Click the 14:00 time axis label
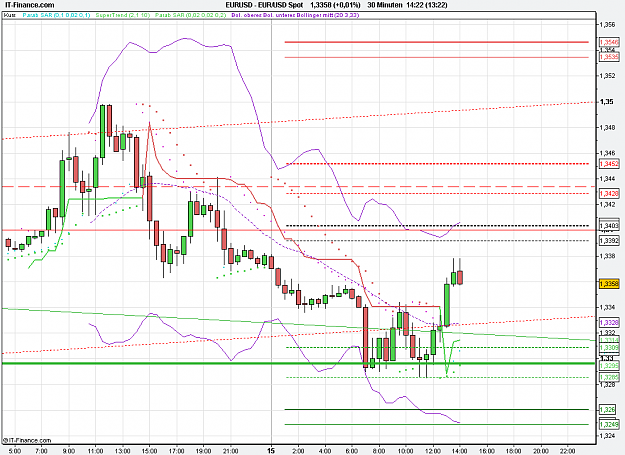 (x=460, y=451)
